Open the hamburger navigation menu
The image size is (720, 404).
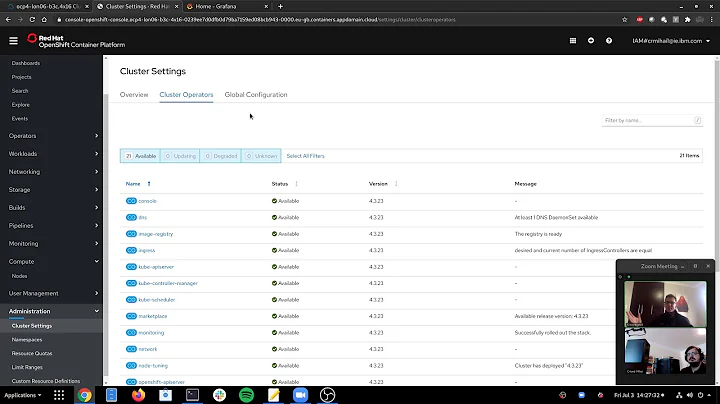(13, 41)
